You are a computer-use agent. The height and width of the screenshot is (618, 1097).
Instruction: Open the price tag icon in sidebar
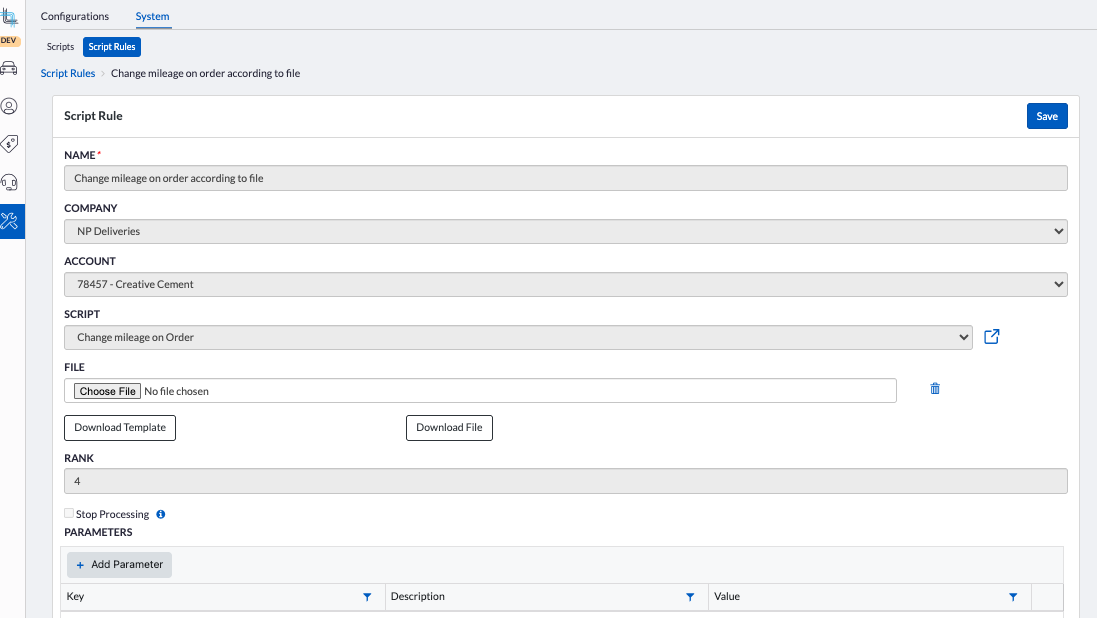(9, 143)
